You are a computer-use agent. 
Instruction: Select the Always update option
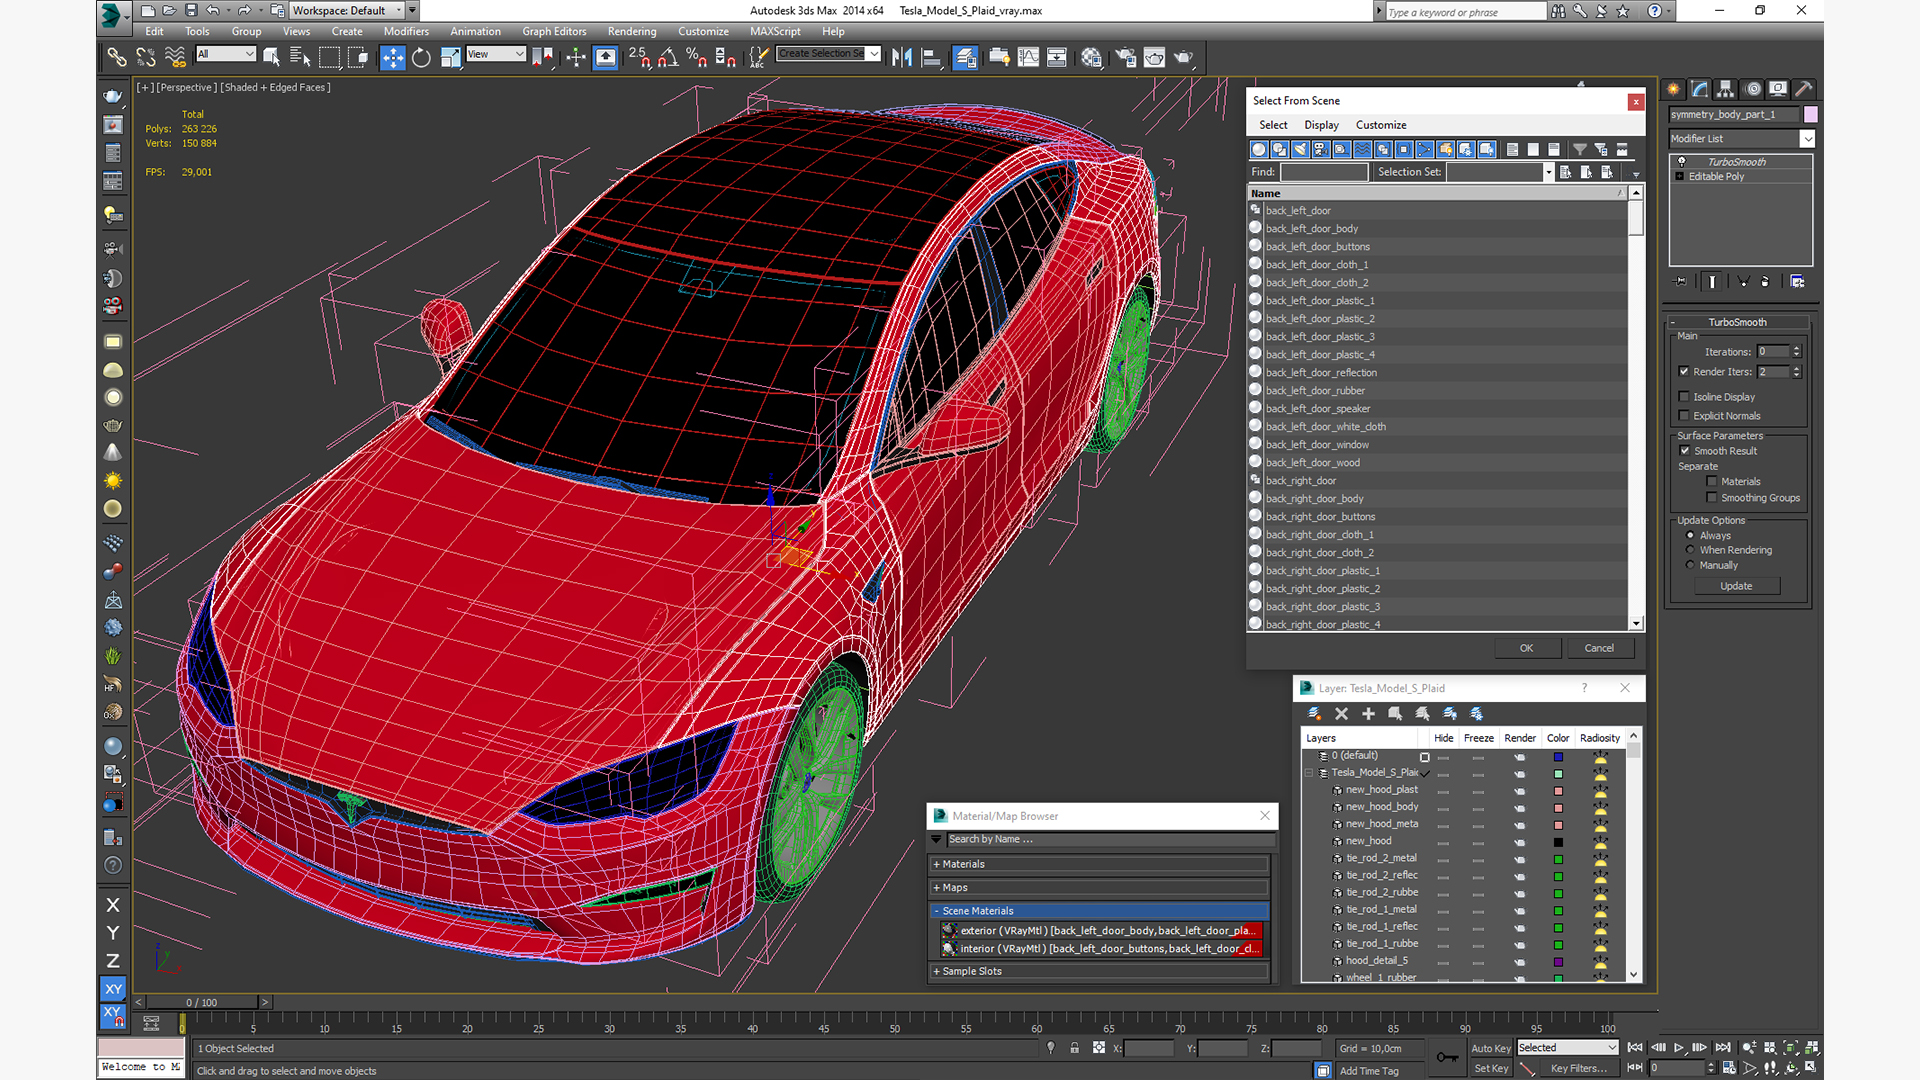(1691, 536)
